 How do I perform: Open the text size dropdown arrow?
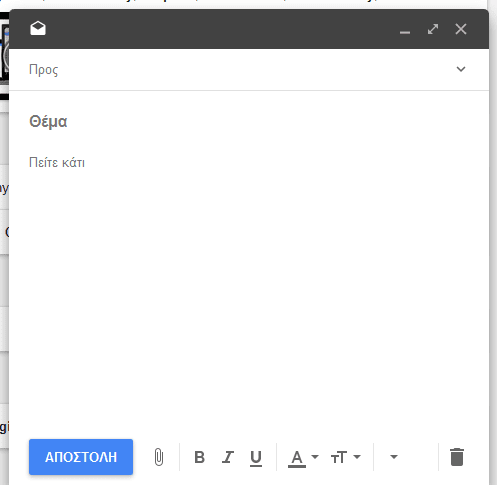[357, 457]
